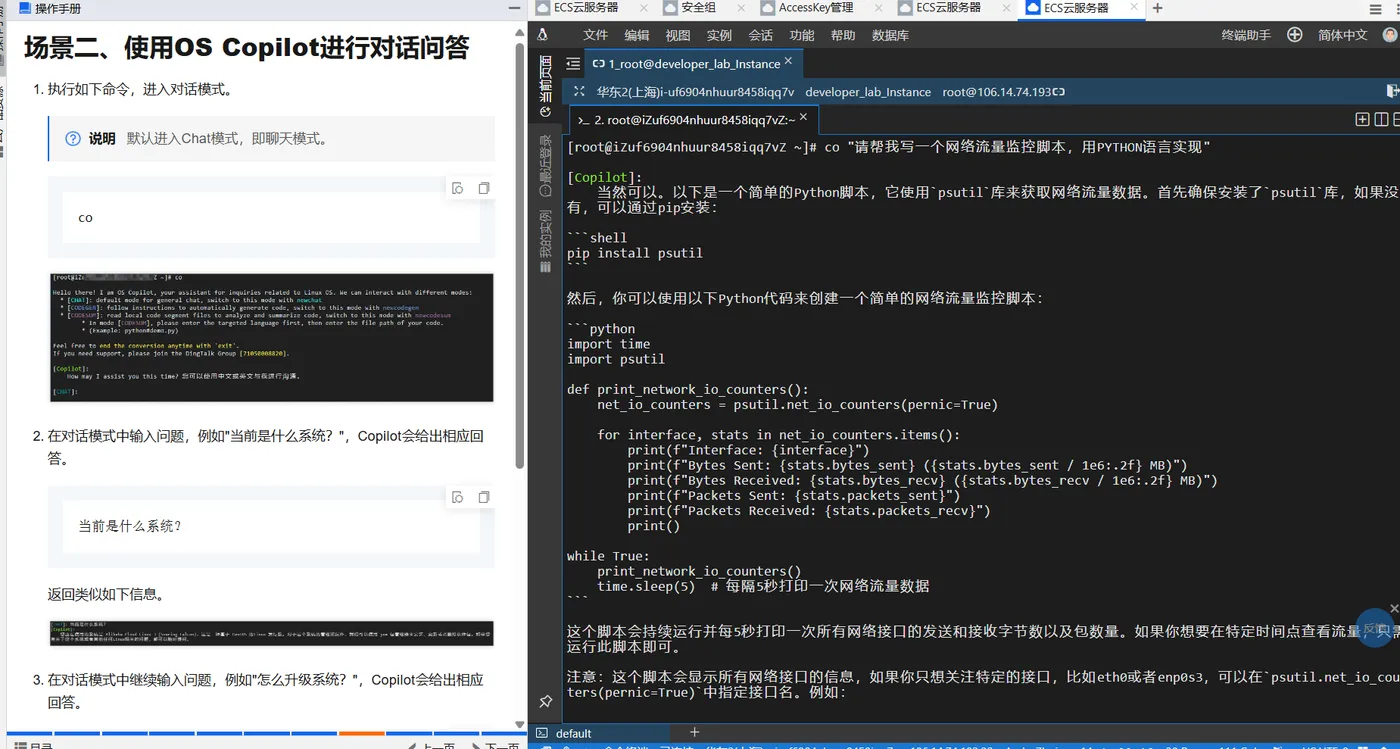This screenshot has width=1400, height=749.
Task: Open the 文件 menu
Action: [596, 34]
